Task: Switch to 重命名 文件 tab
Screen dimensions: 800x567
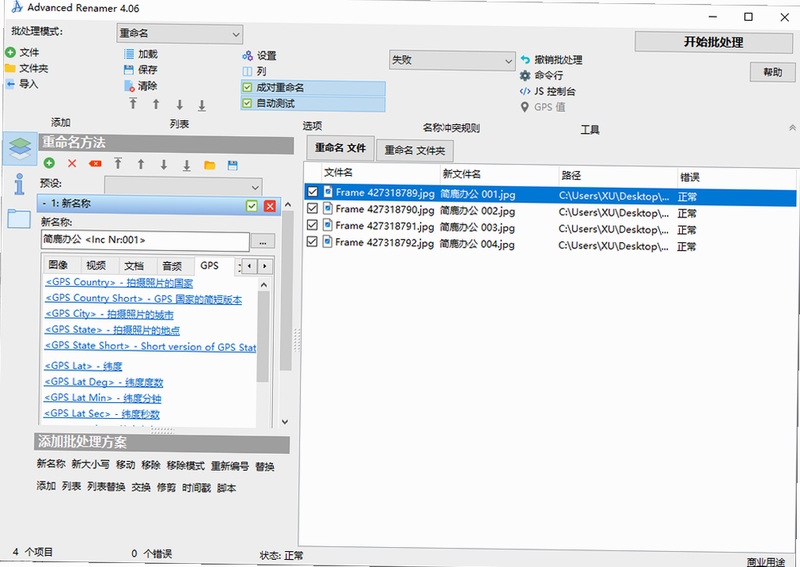Action: [x=340, y=148]
